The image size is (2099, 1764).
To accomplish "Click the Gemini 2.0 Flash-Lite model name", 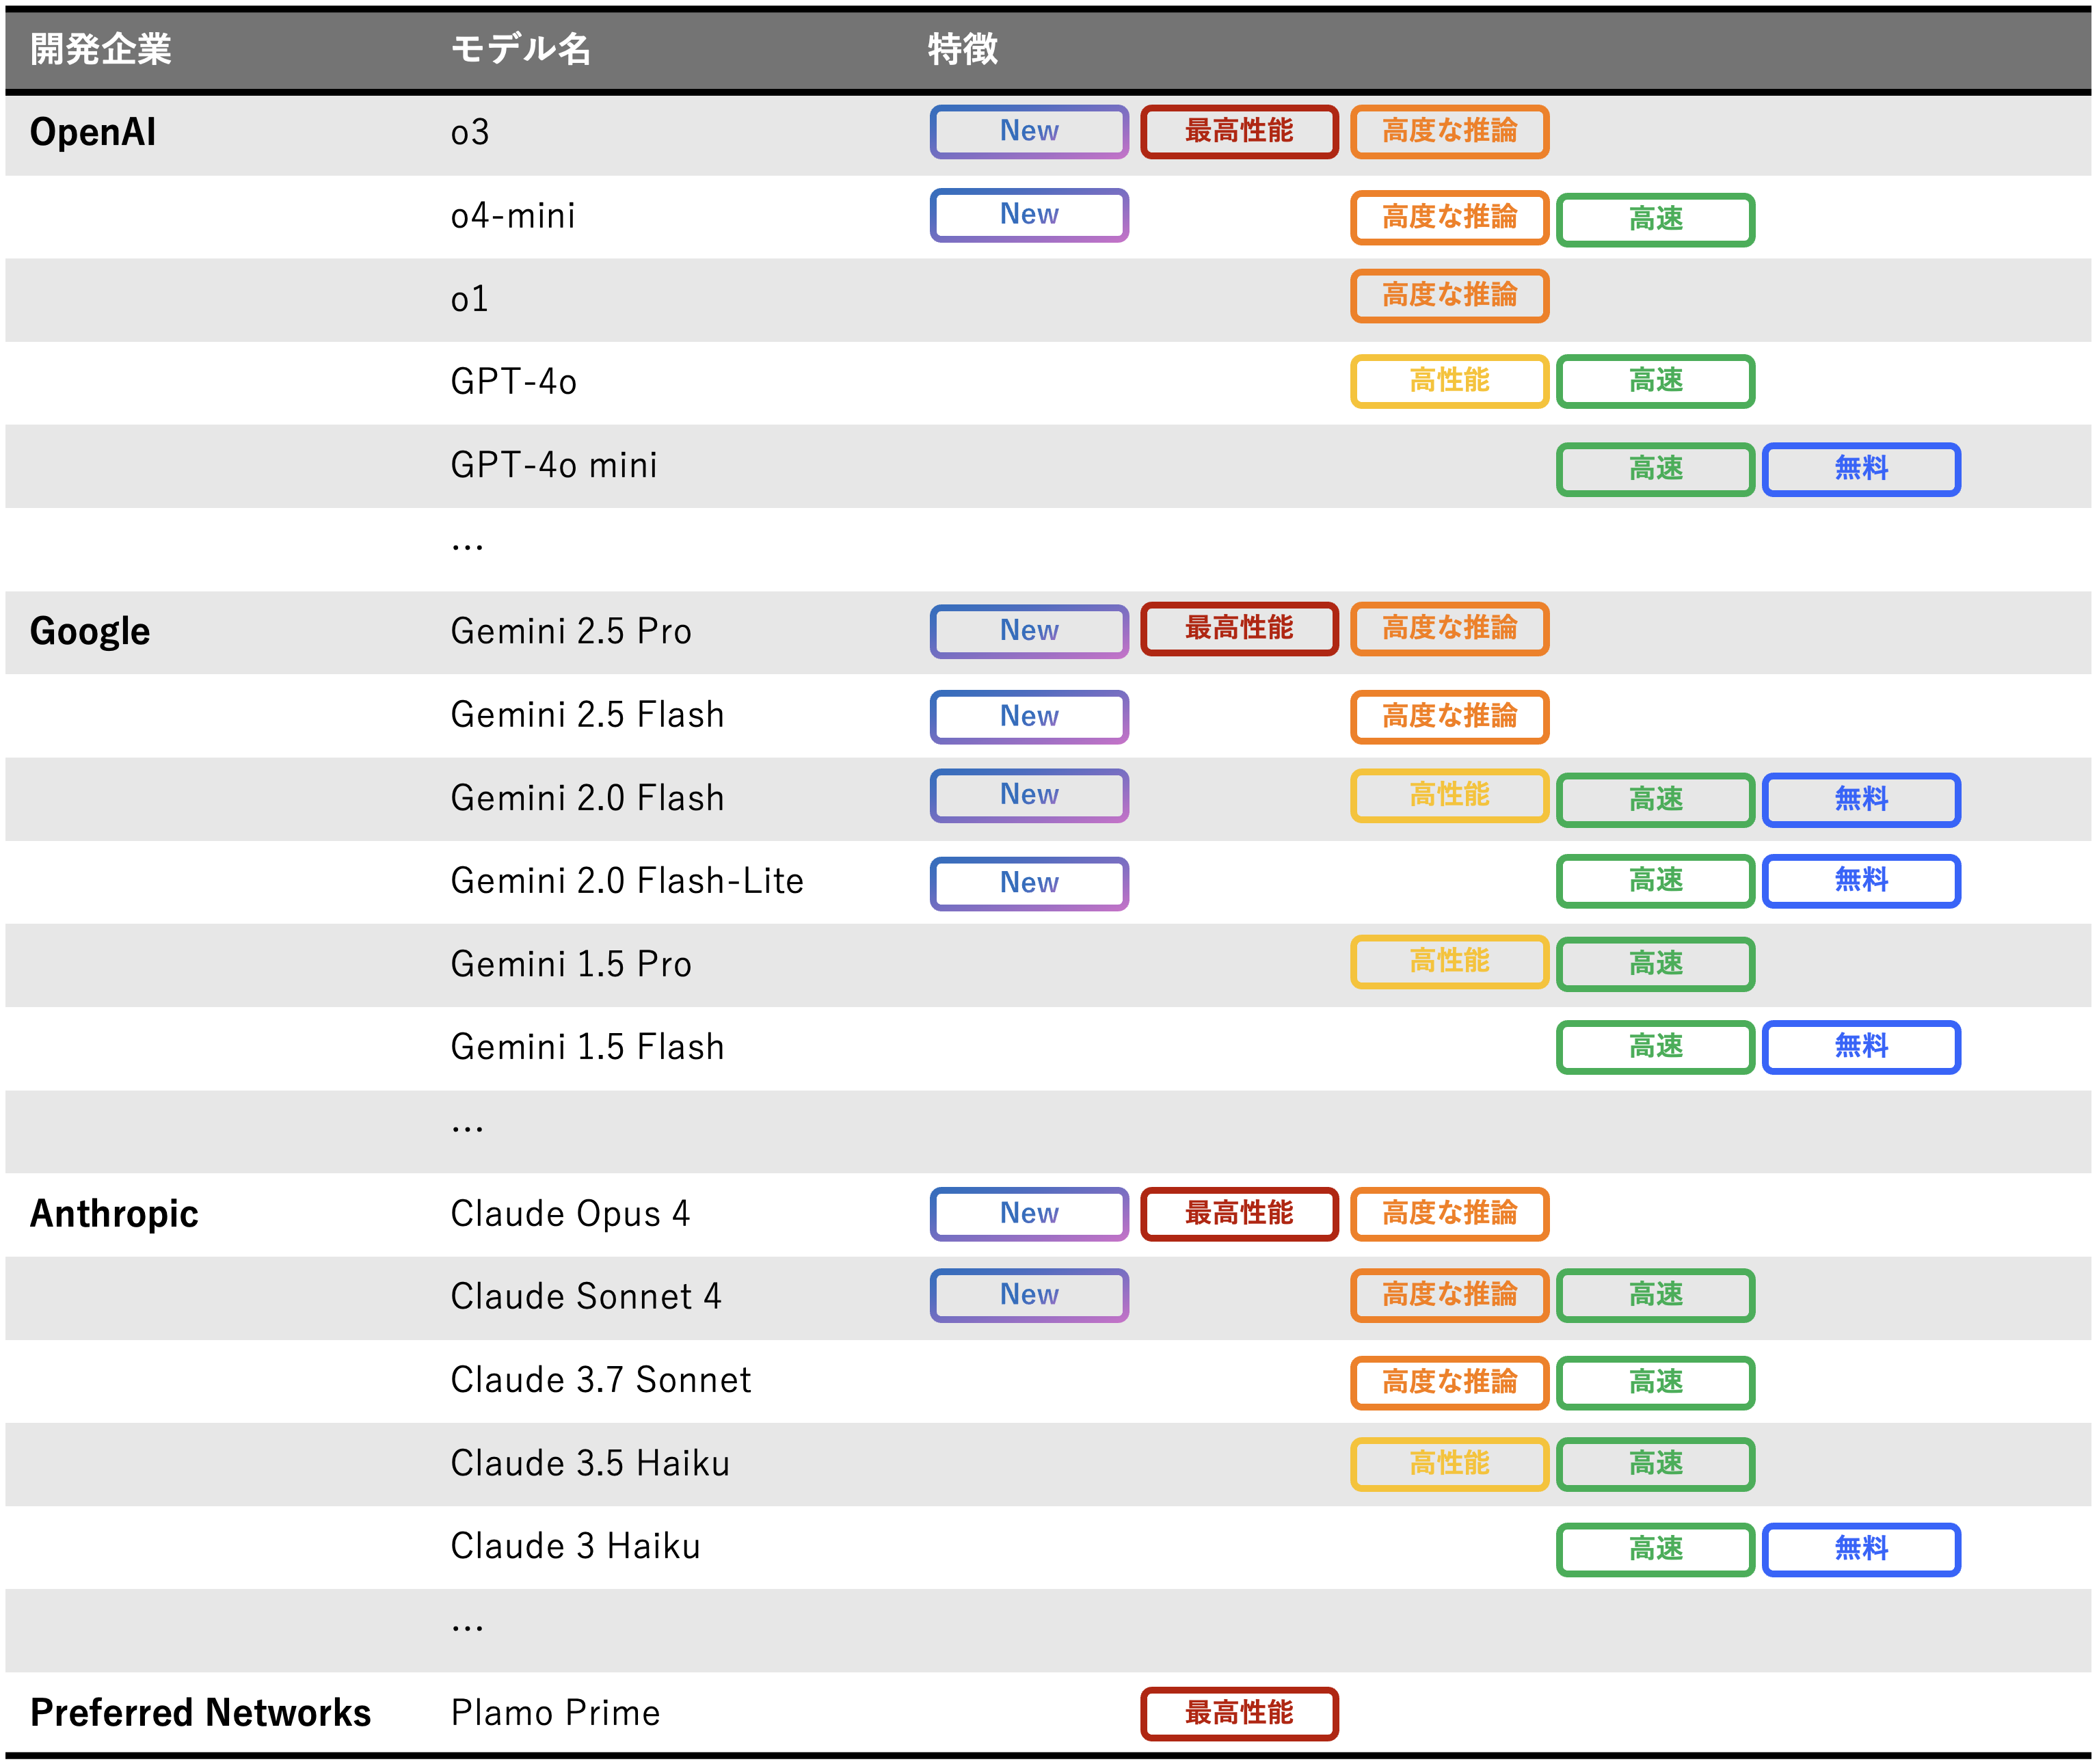I will coord(626,881).
